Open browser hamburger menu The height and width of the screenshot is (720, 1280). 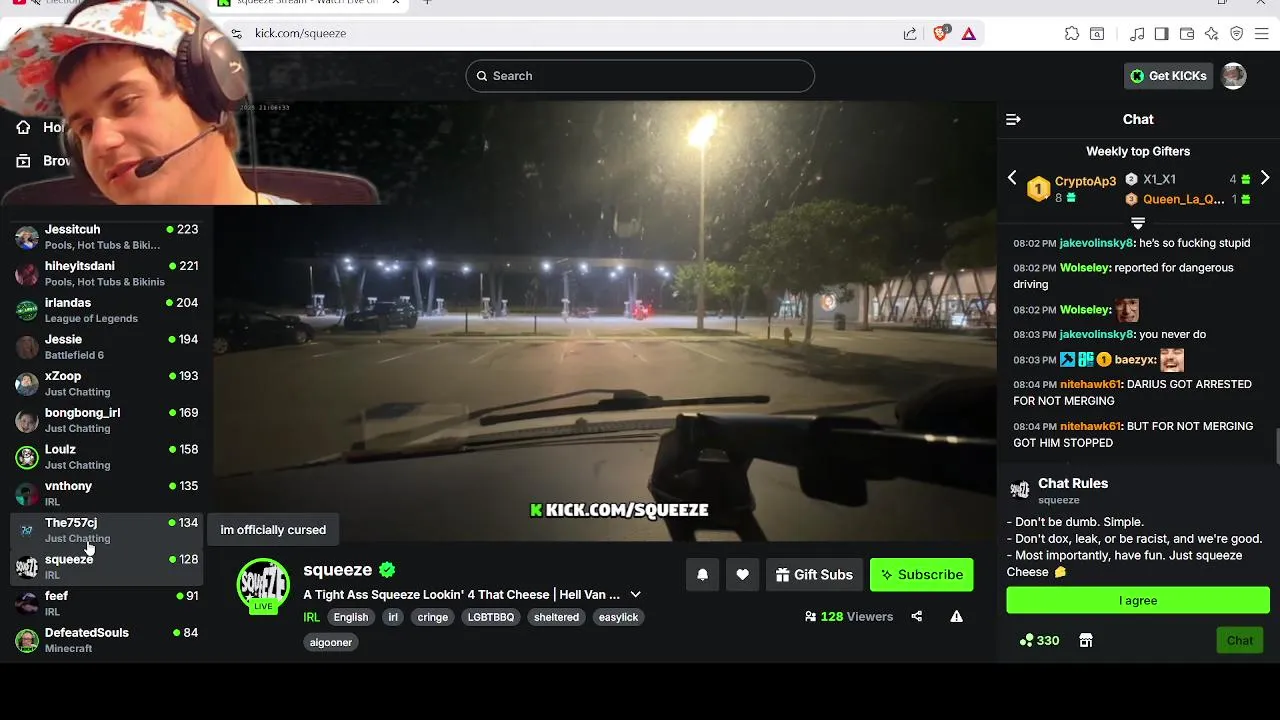coord(1262,33)
